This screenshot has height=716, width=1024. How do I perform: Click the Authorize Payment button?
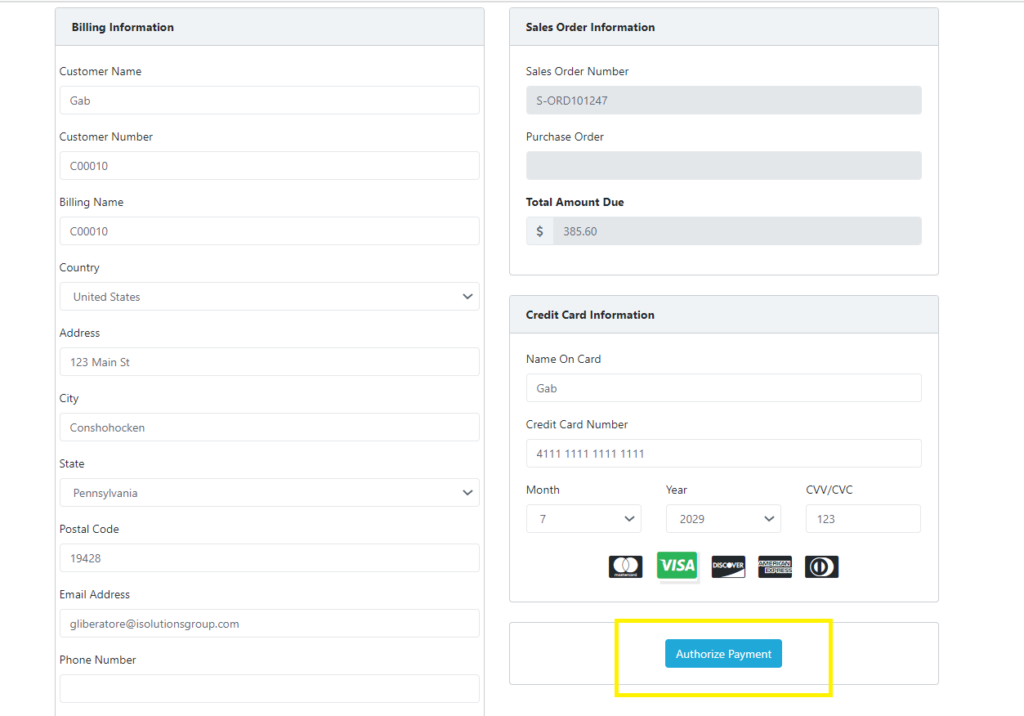coord(723,654)
